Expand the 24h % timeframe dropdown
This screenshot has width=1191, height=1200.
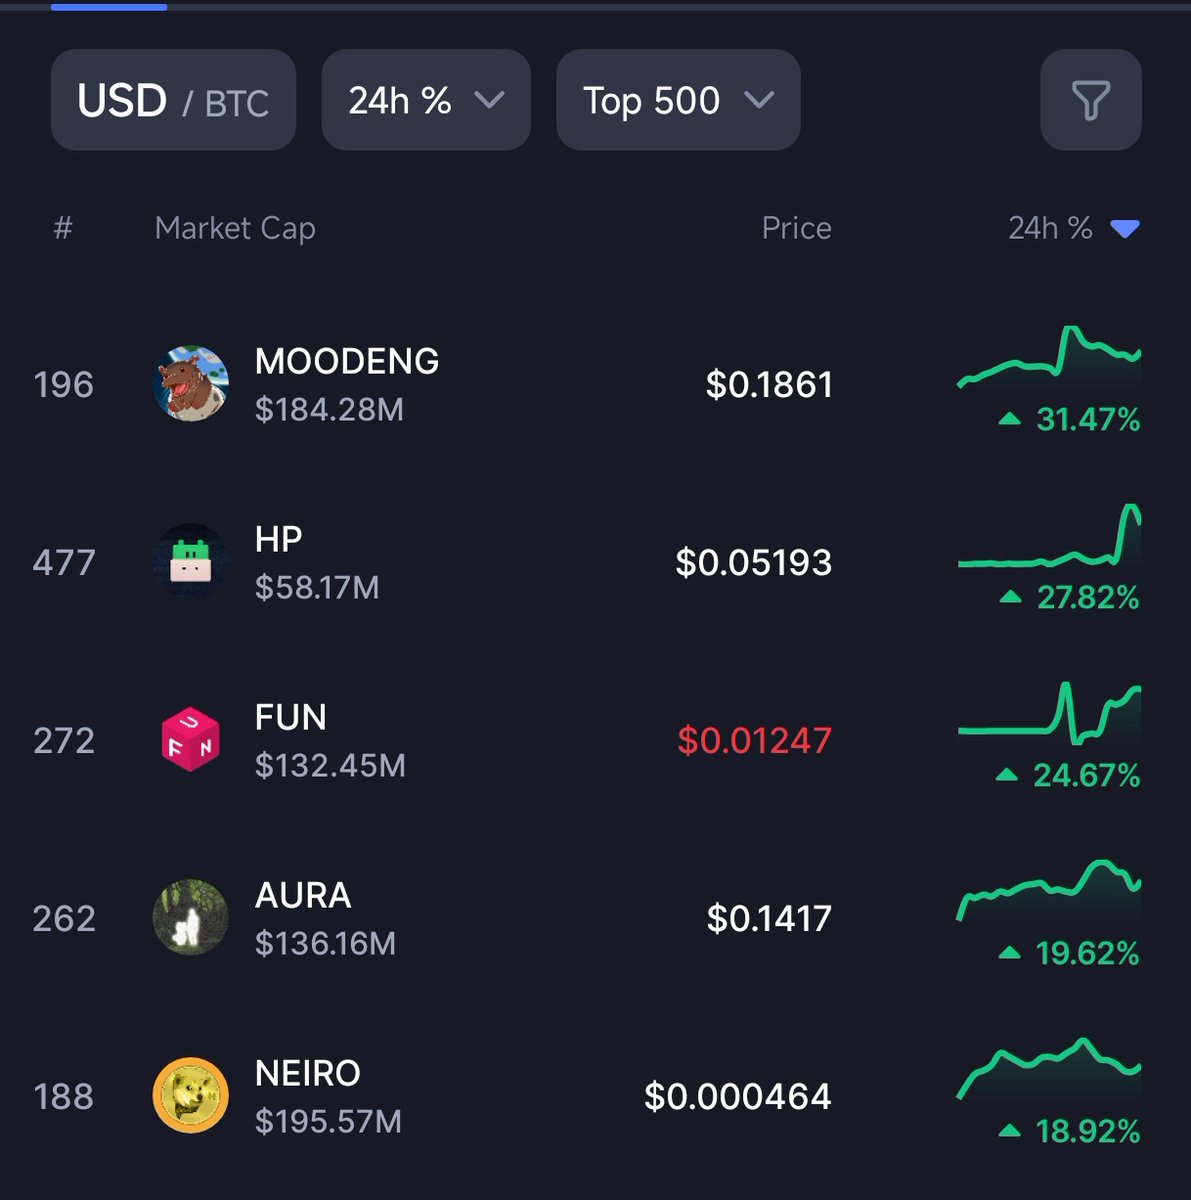click(x=426, y=100)
